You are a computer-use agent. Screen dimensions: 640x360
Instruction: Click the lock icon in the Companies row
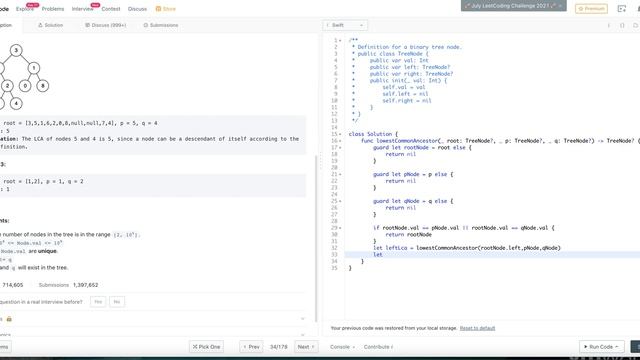[x=9, y=319]
